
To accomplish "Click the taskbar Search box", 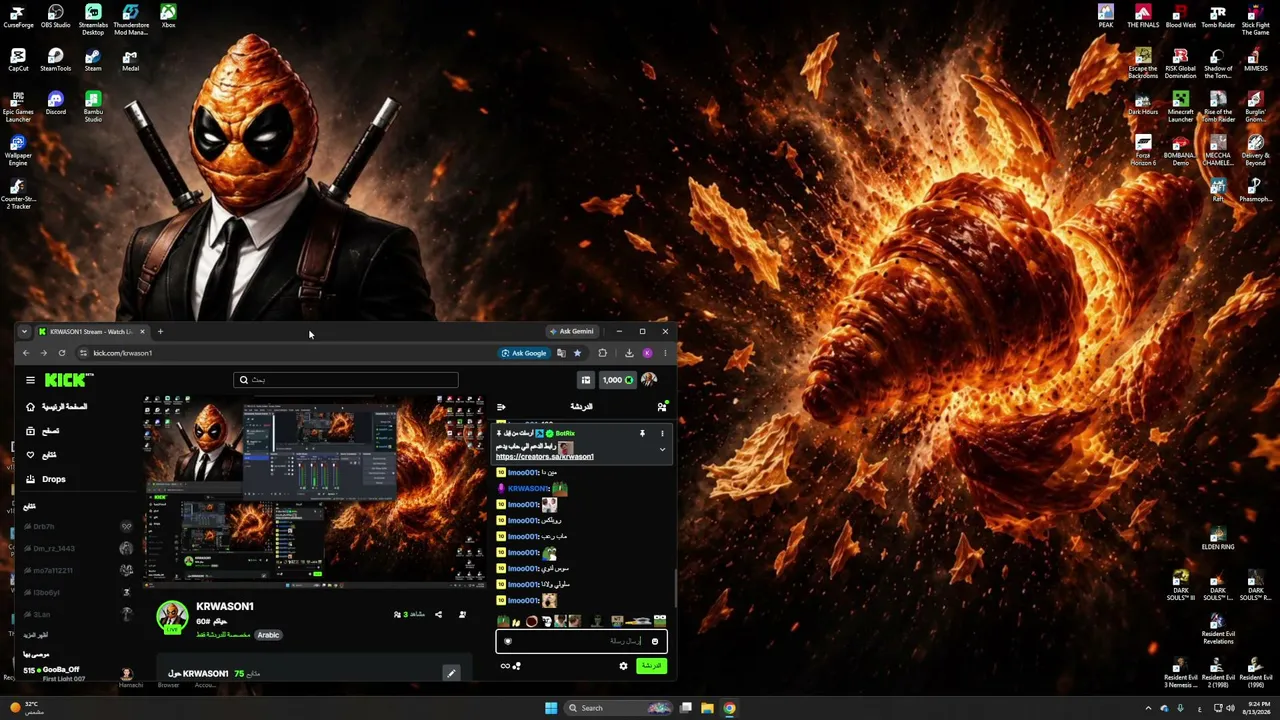I will point(618,708).
